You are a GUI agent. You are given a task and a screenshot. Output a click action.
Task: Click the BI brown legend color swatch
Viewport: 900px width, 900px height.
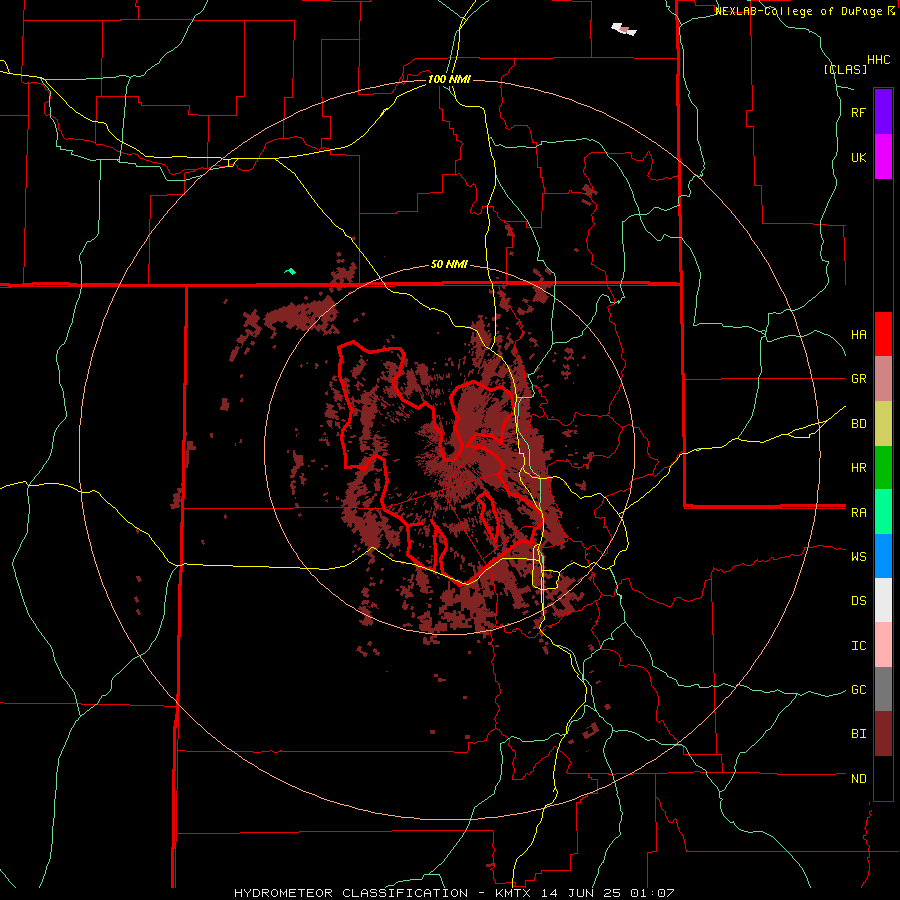[883, 734]
